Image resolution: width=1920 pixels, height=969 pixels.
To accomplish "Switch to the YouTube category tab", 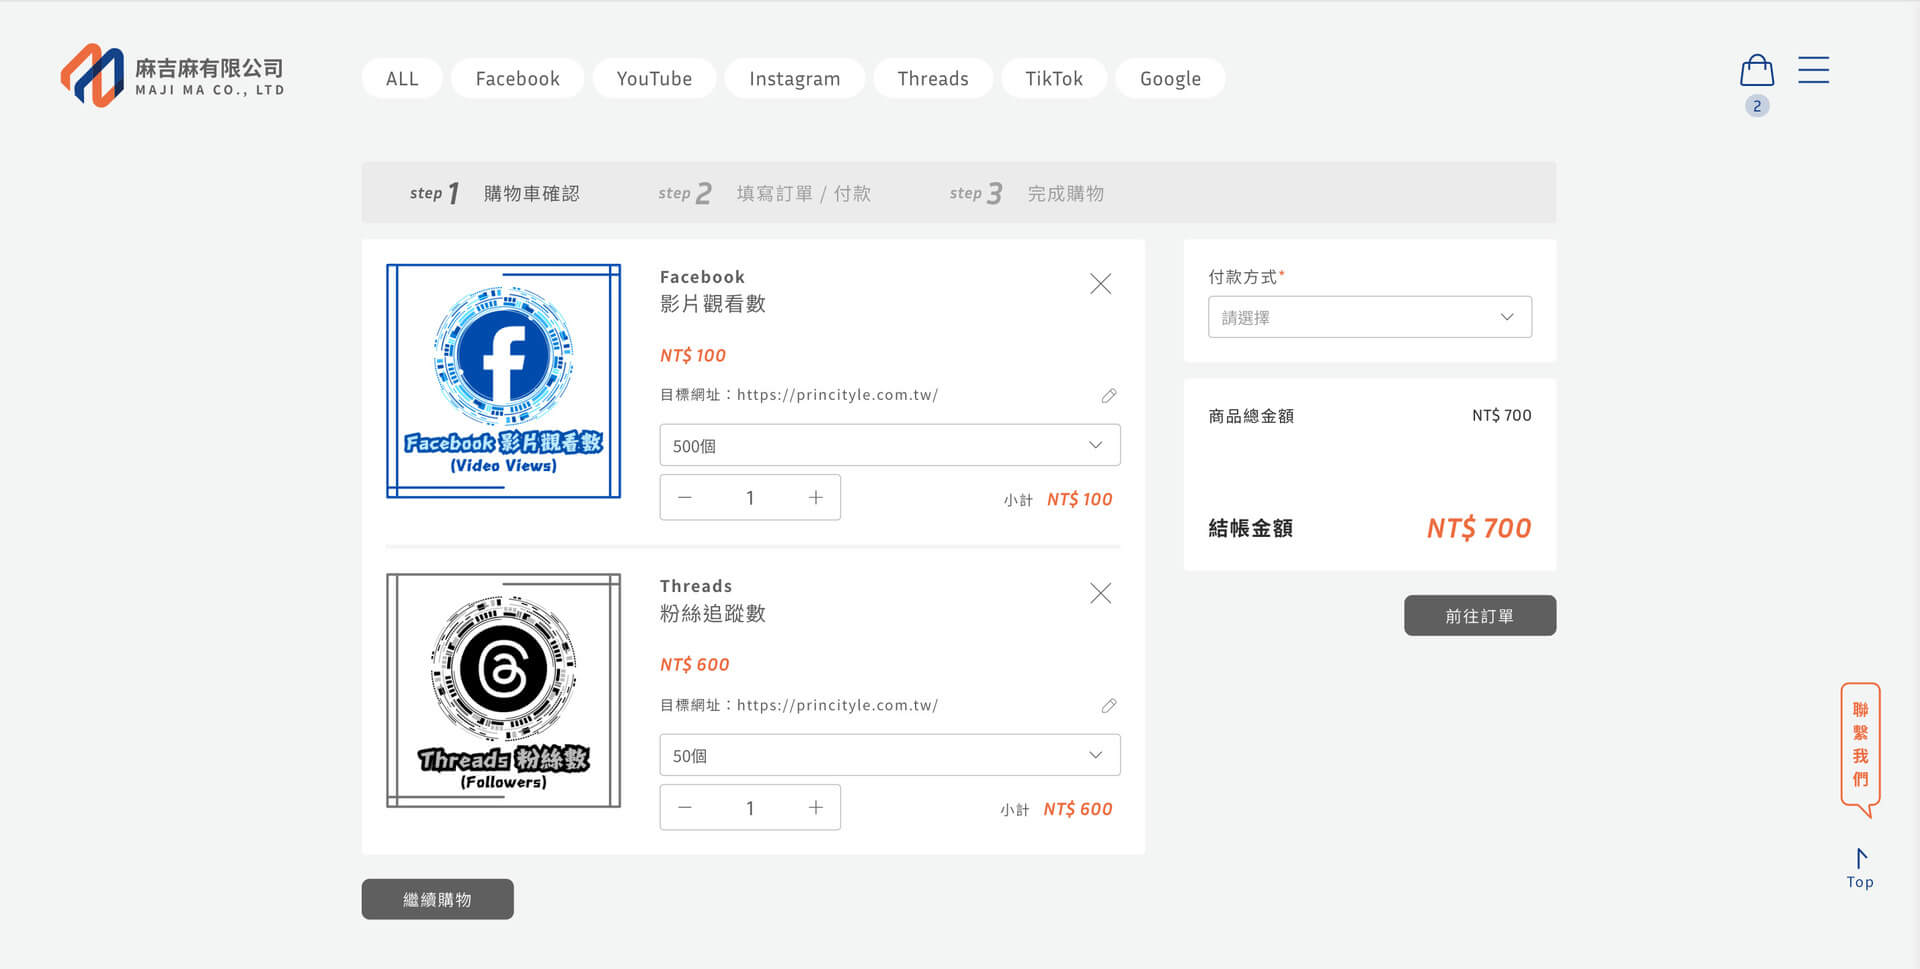I will pos(654,78).
